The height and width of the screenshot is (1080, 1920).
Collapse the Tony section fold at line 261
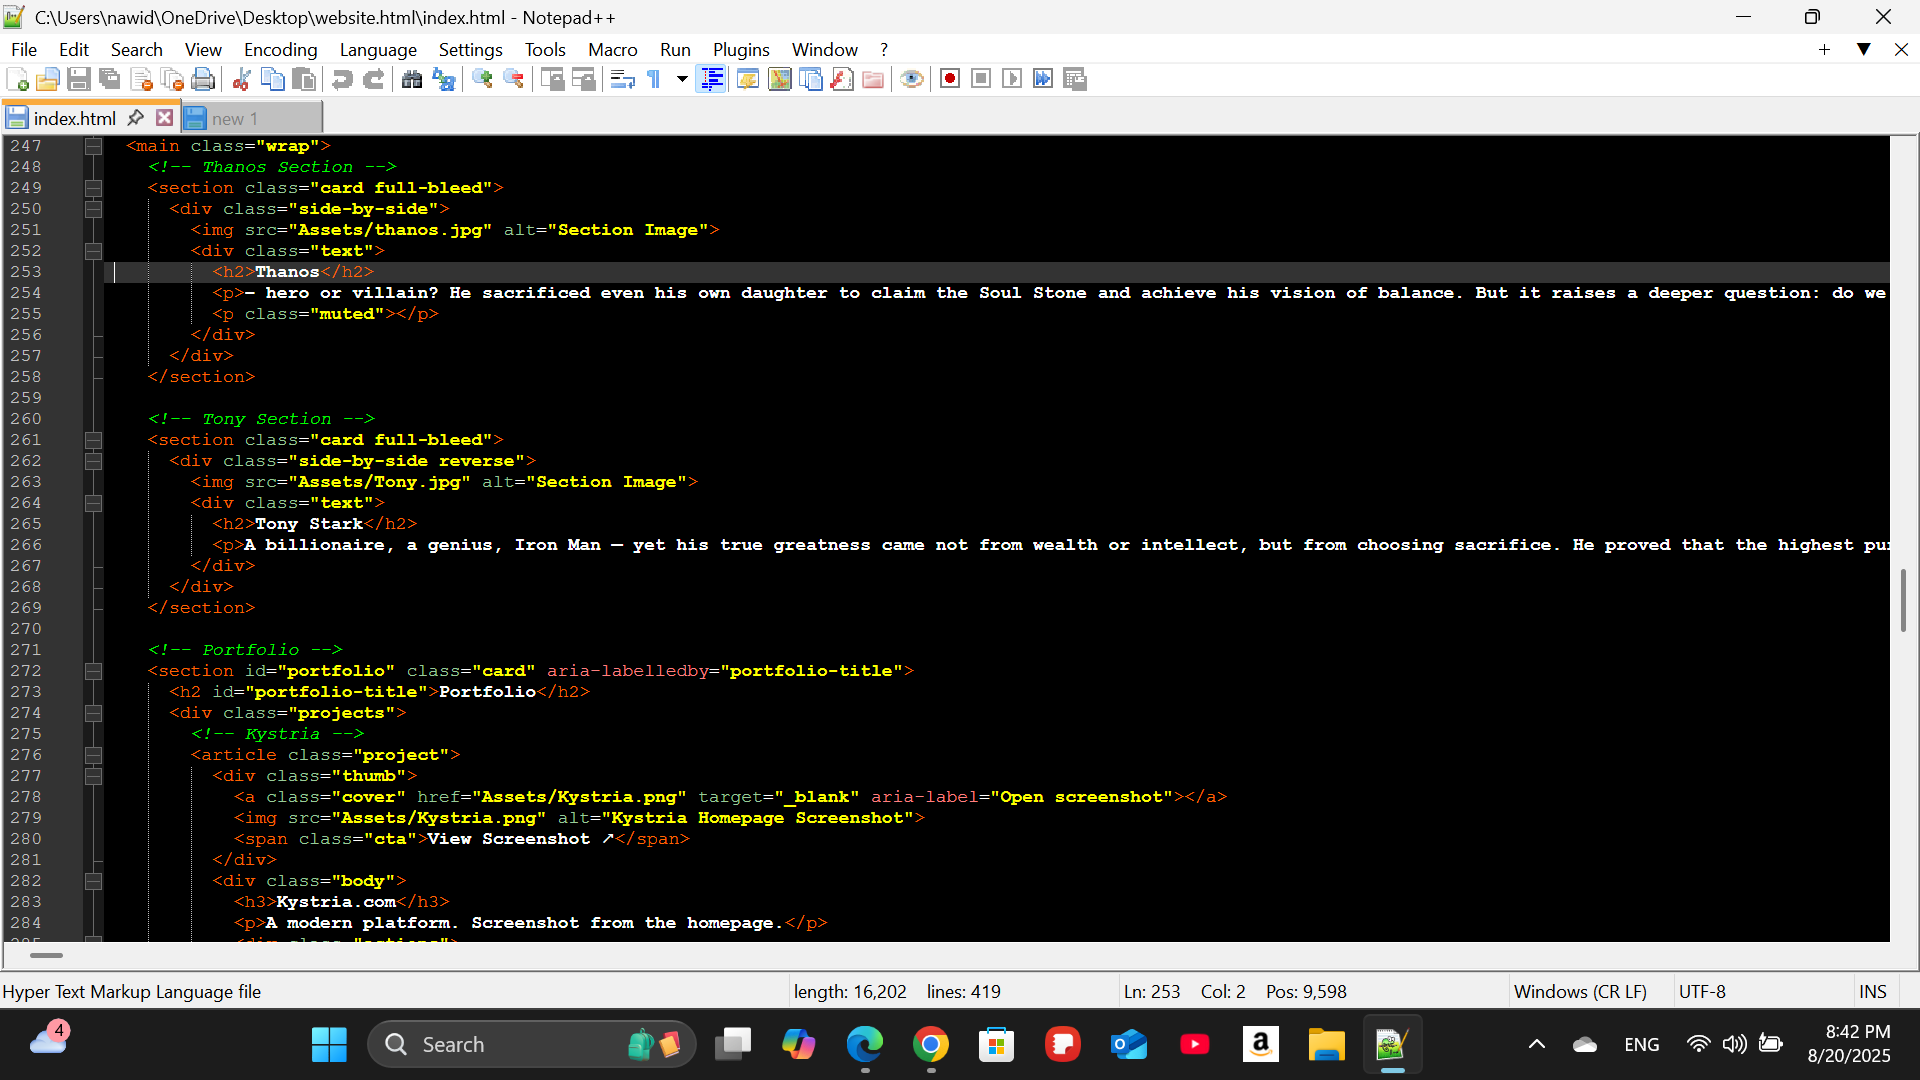[x=93, y=440]
